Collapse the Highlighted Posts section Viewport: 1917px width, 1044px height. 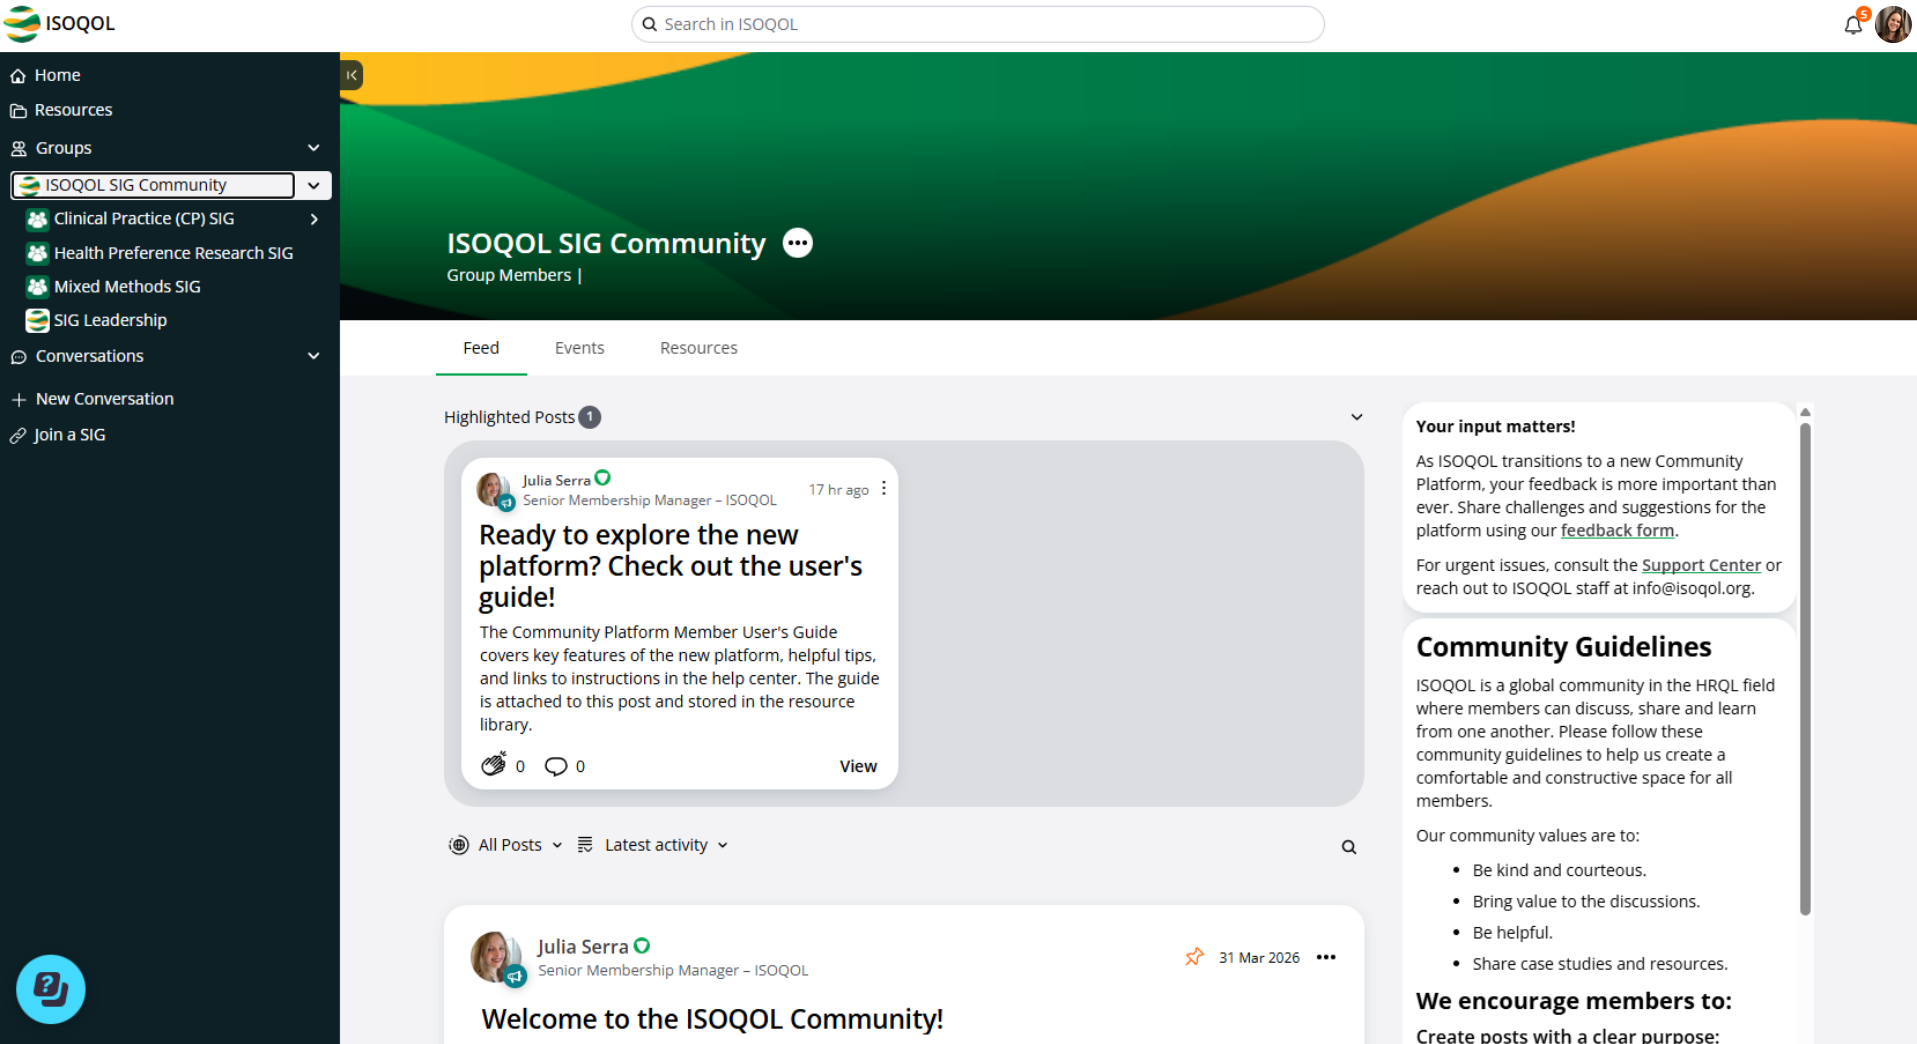tap(1357, 417)
